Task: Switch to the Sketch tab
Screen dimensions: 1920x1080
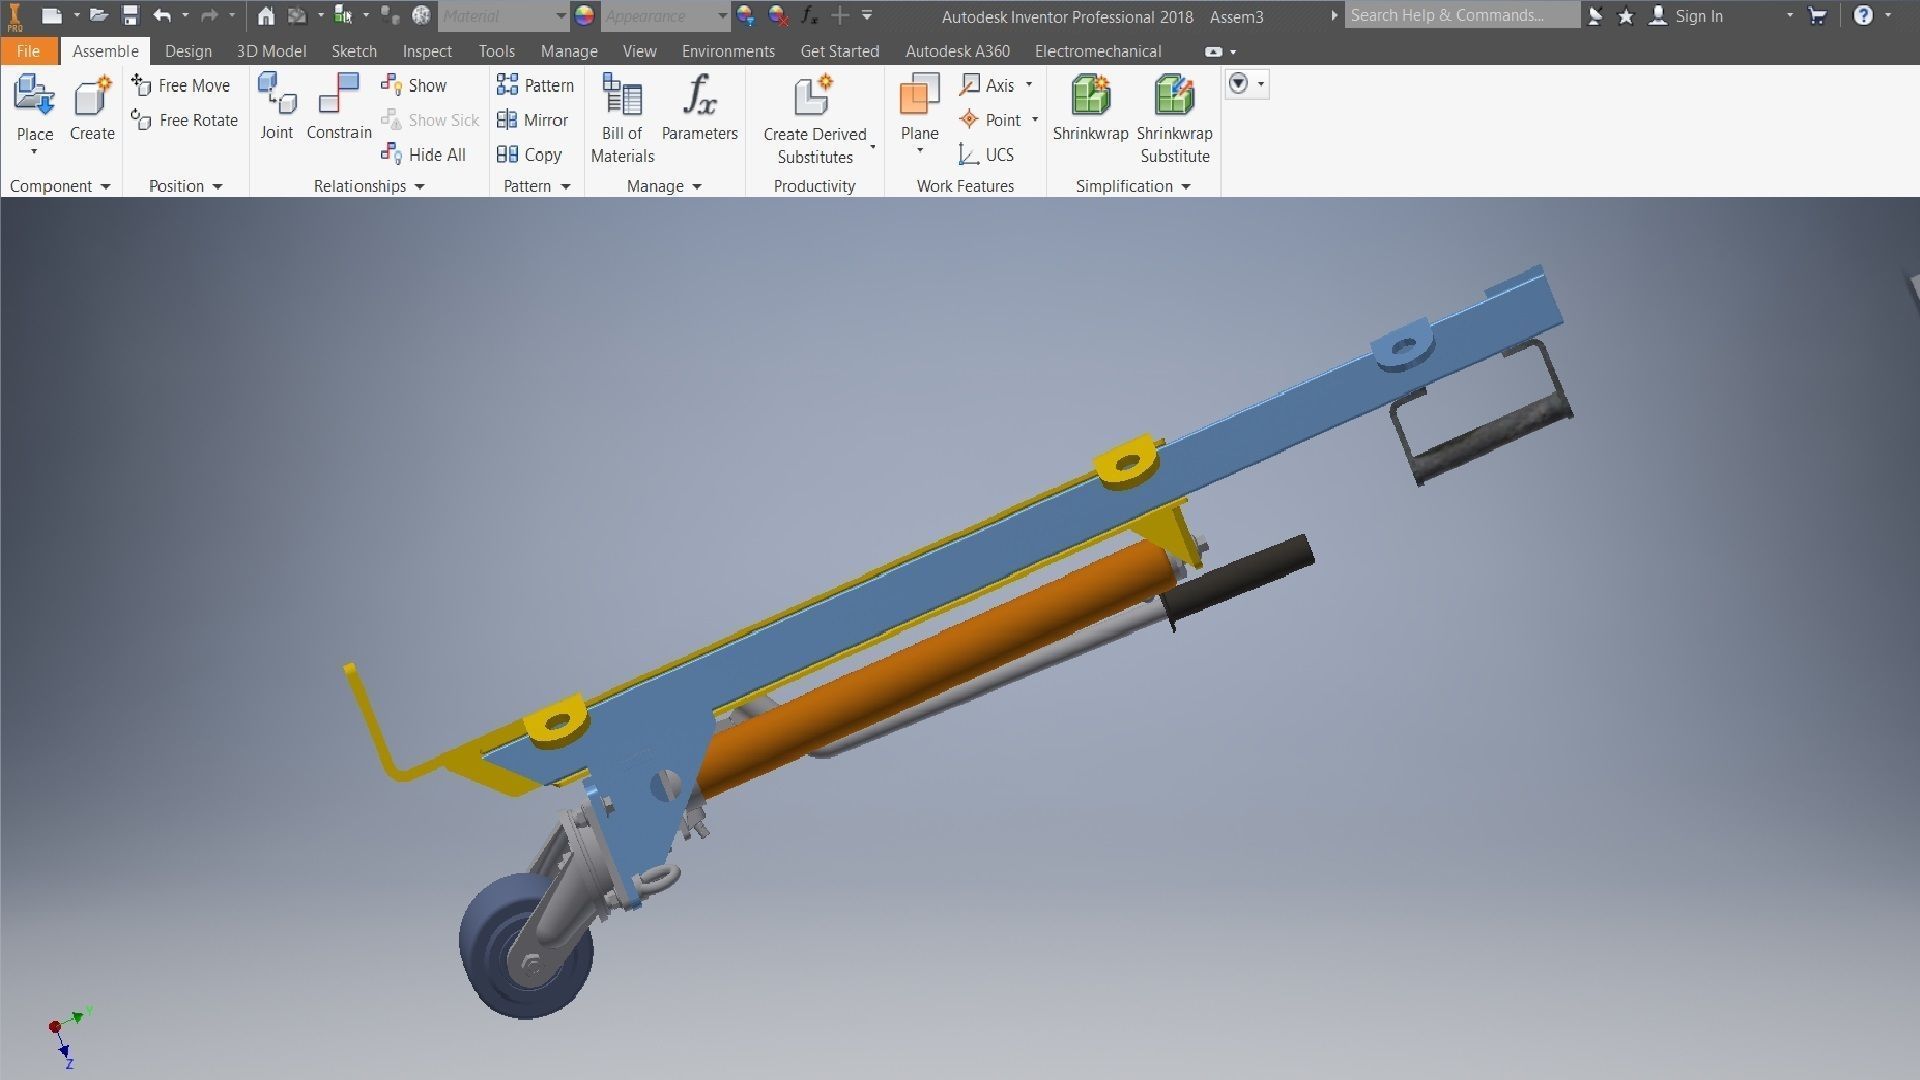Action: coord(354,51)
